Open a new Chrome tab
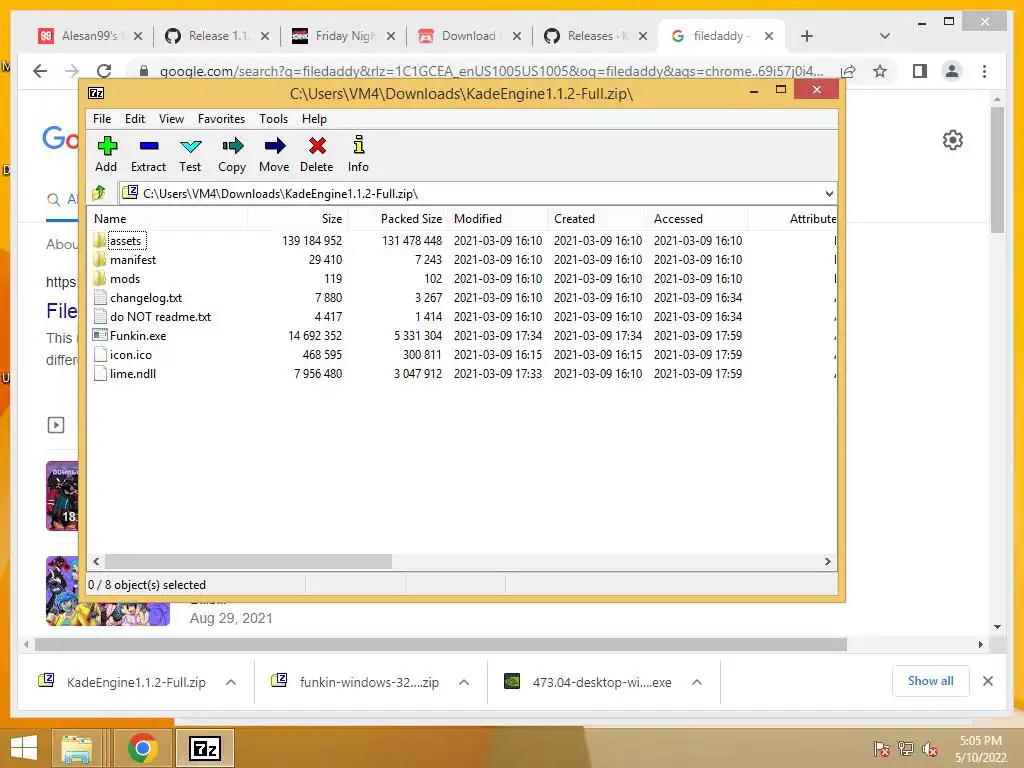The image size is (1024, 768). 807,36
